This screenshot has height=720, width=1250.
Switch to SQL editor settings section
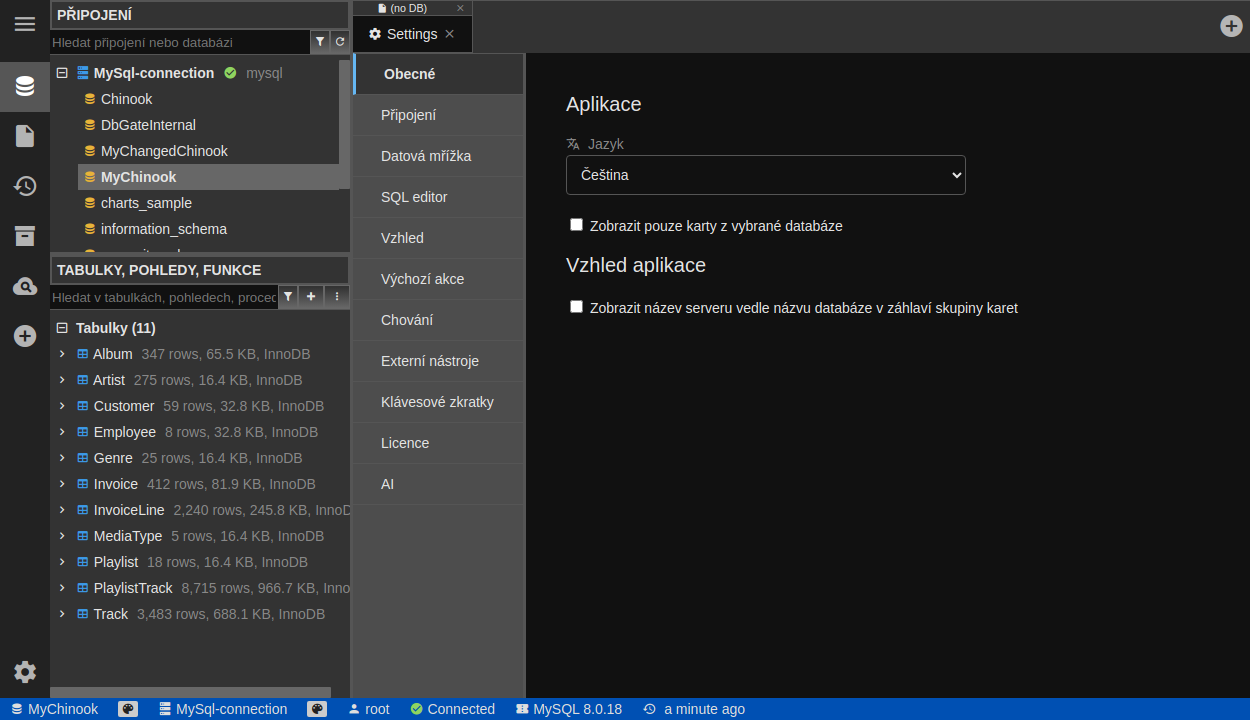coord(414,197)
